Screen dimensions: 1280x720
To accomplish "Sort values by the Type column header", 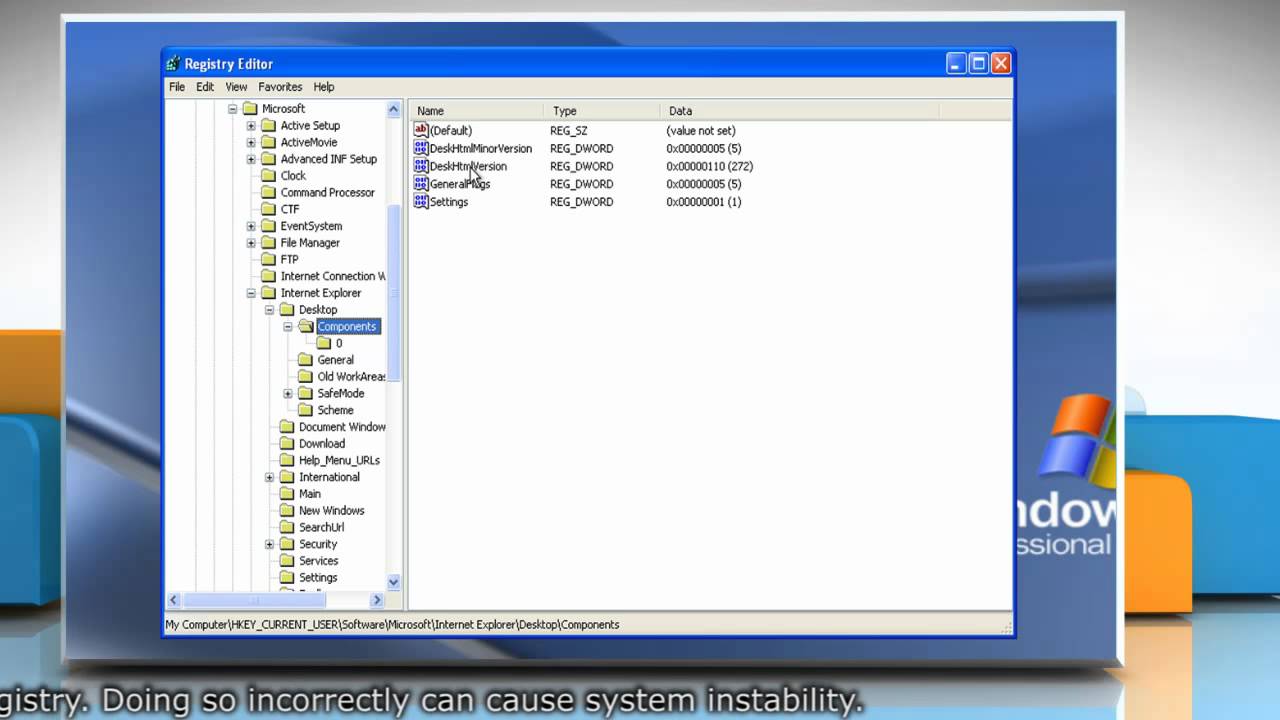I will [601, 111].
